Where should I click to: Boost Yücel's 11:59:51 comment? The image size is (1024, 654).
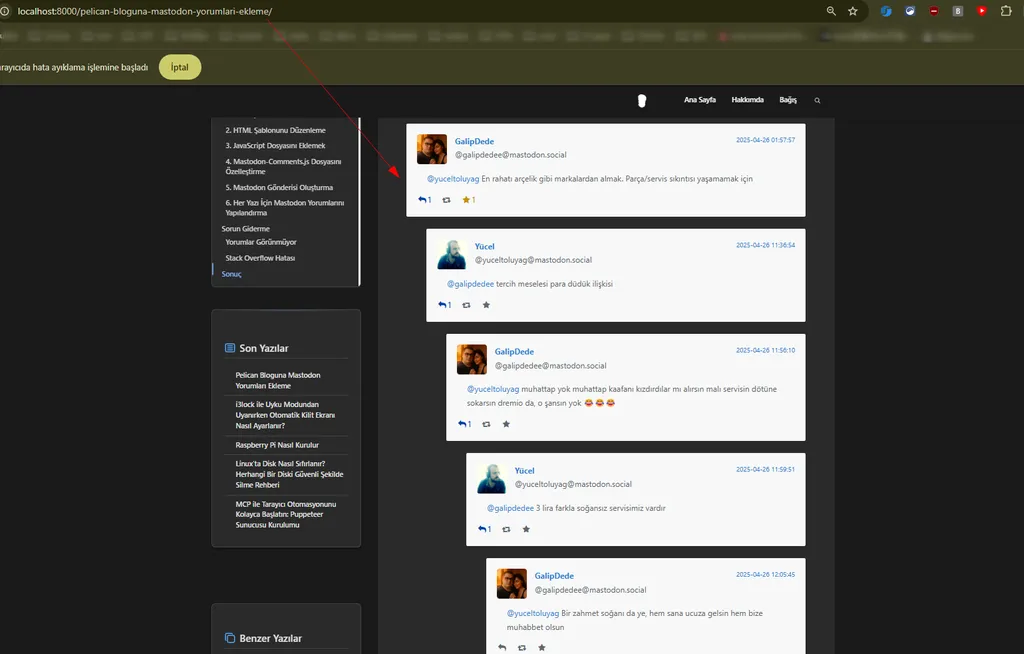pos(506,529)
